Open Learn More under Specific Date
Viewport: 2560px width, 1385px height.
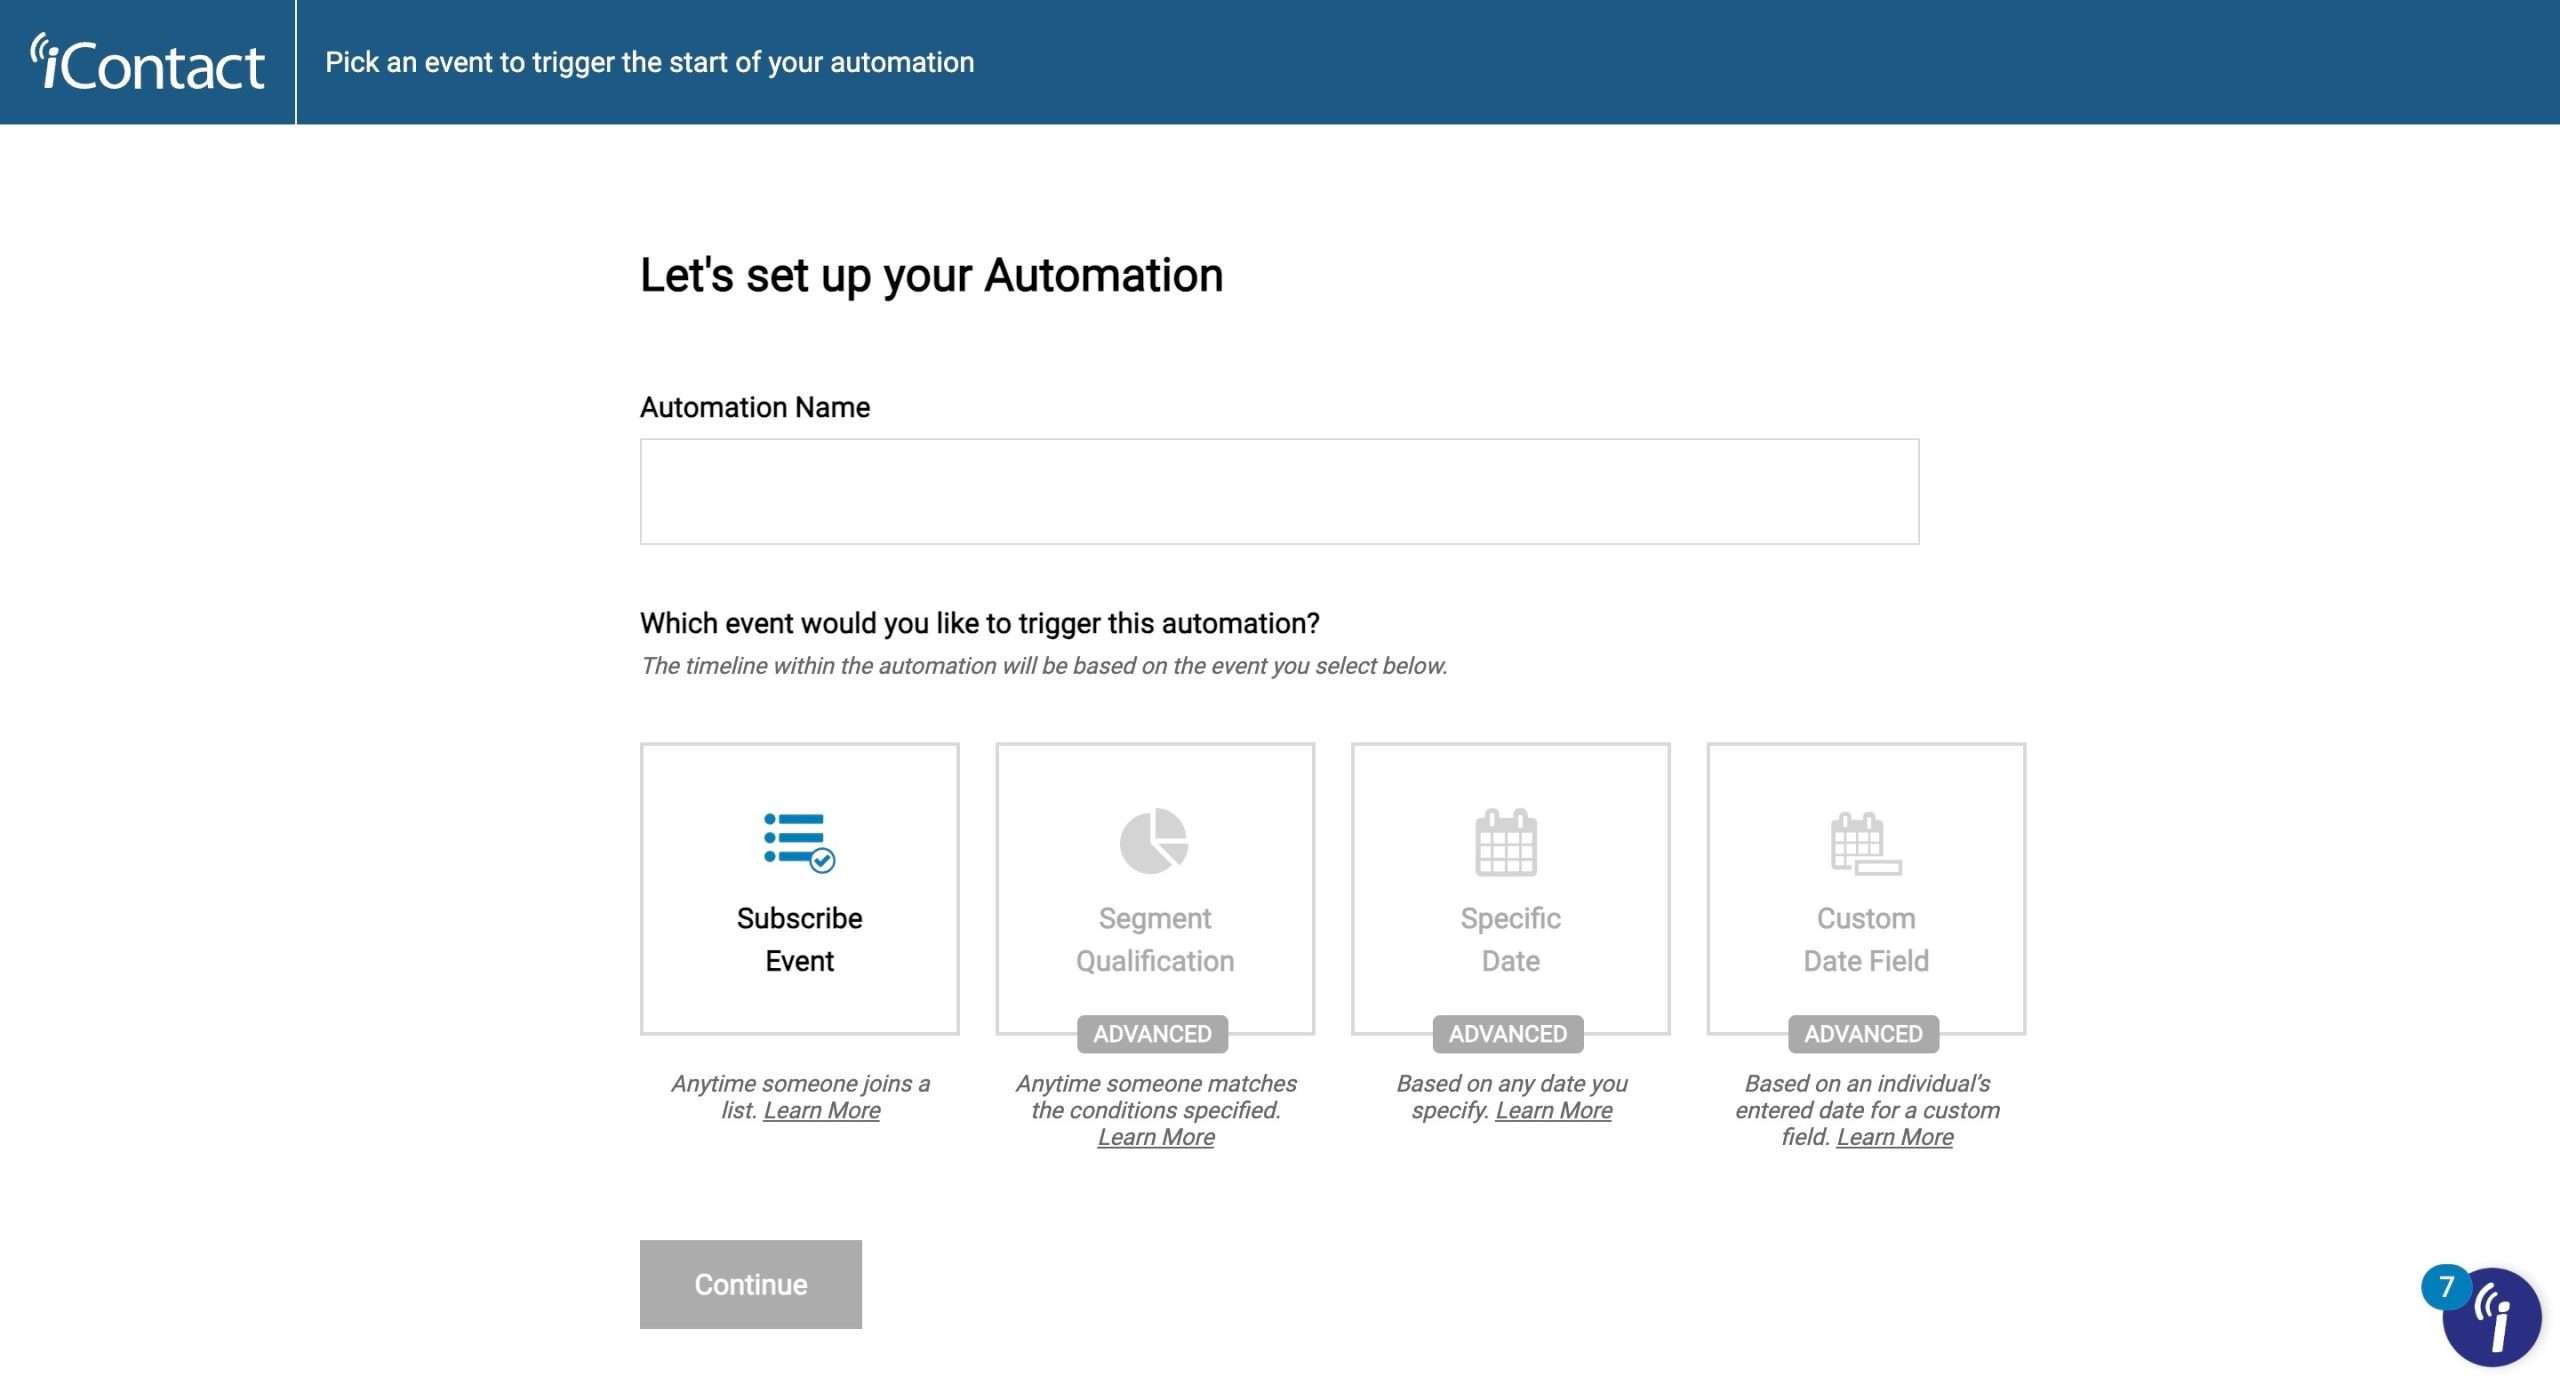1553,1110
